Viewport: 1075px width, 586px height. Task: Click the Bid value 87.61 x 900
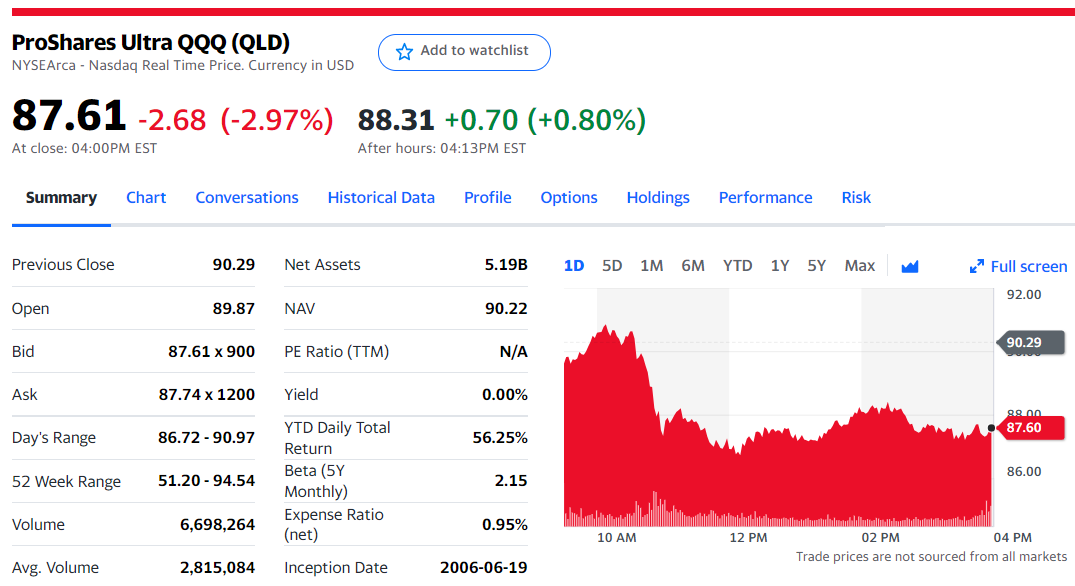click(211, 352)
